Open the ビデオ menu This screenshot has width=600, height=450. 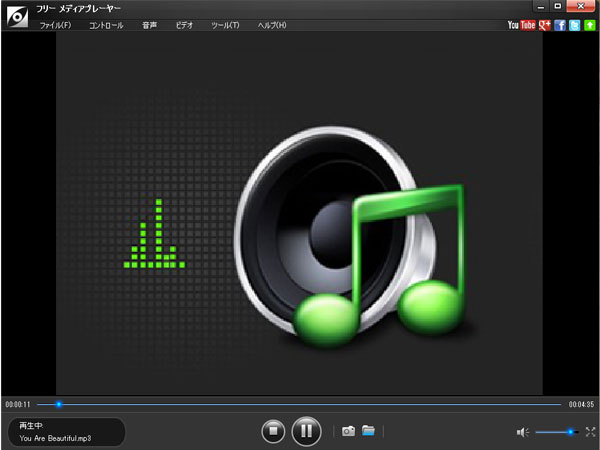(x=184, y=25)
